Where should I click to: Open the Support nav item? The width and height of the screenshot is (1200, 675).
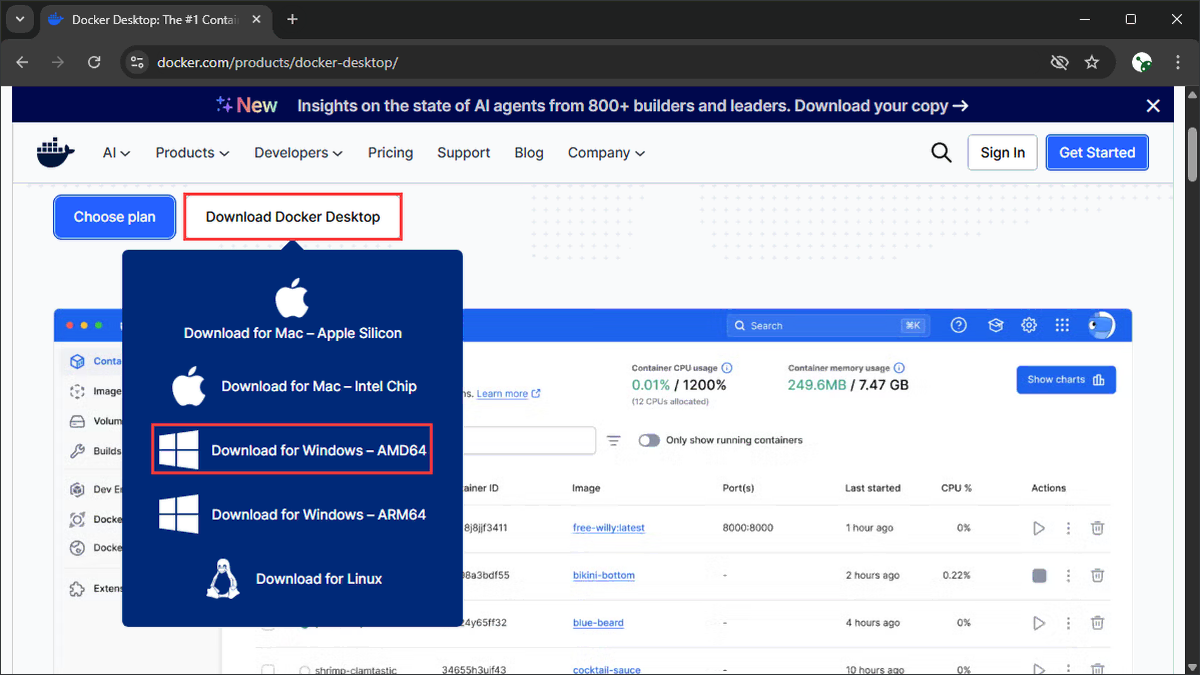click(x=463, y=153)
